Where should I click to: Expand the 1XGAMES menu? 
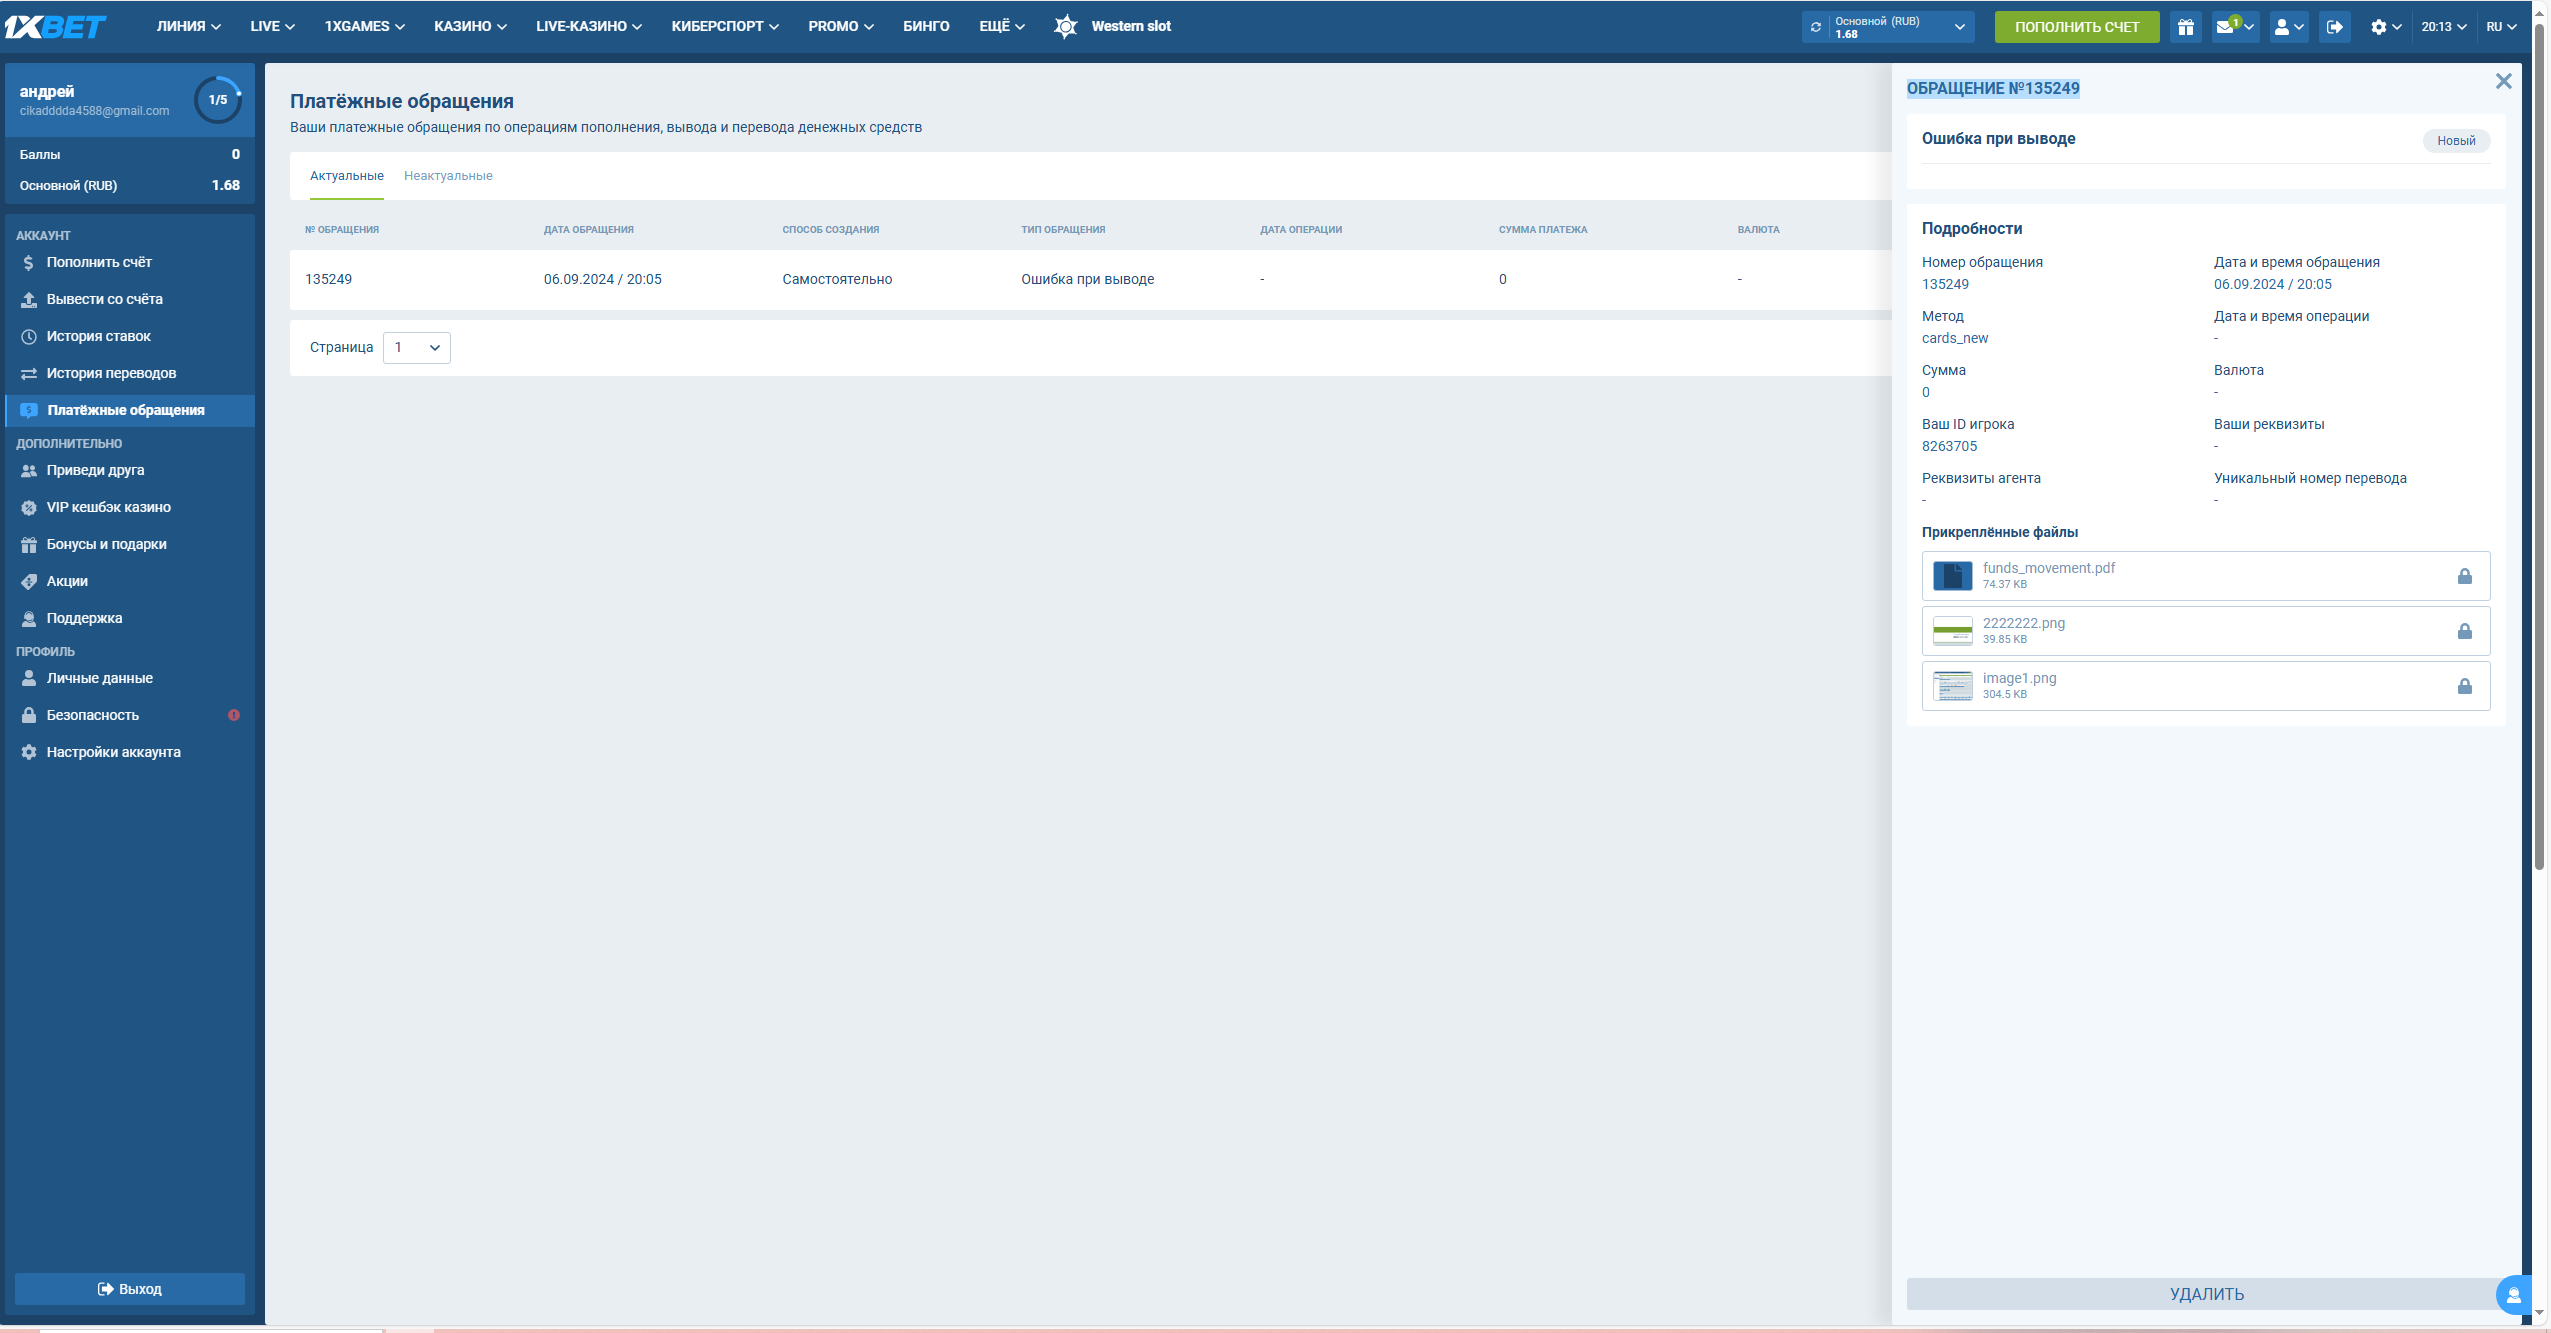pyautogui.click(x=364, y=26)
